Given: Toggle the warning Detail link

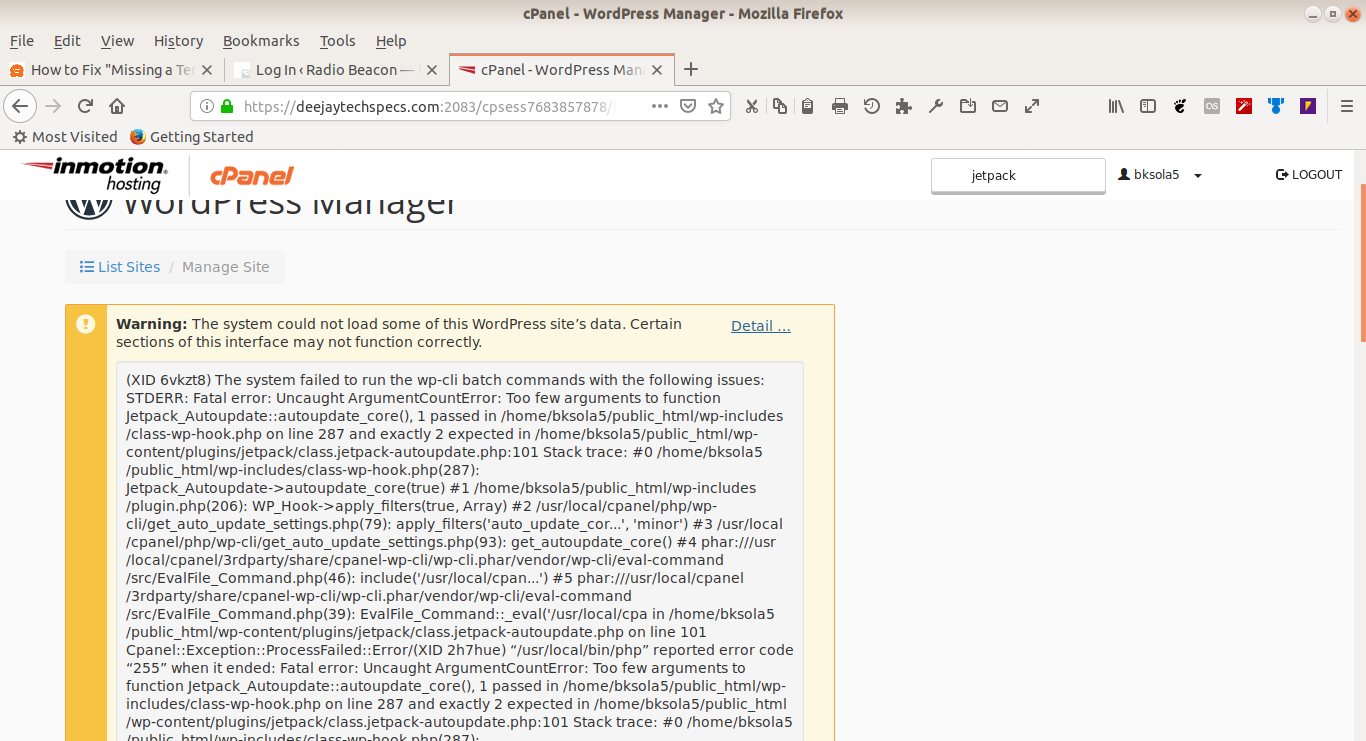Looking at the screenshot, I should 761,326.
